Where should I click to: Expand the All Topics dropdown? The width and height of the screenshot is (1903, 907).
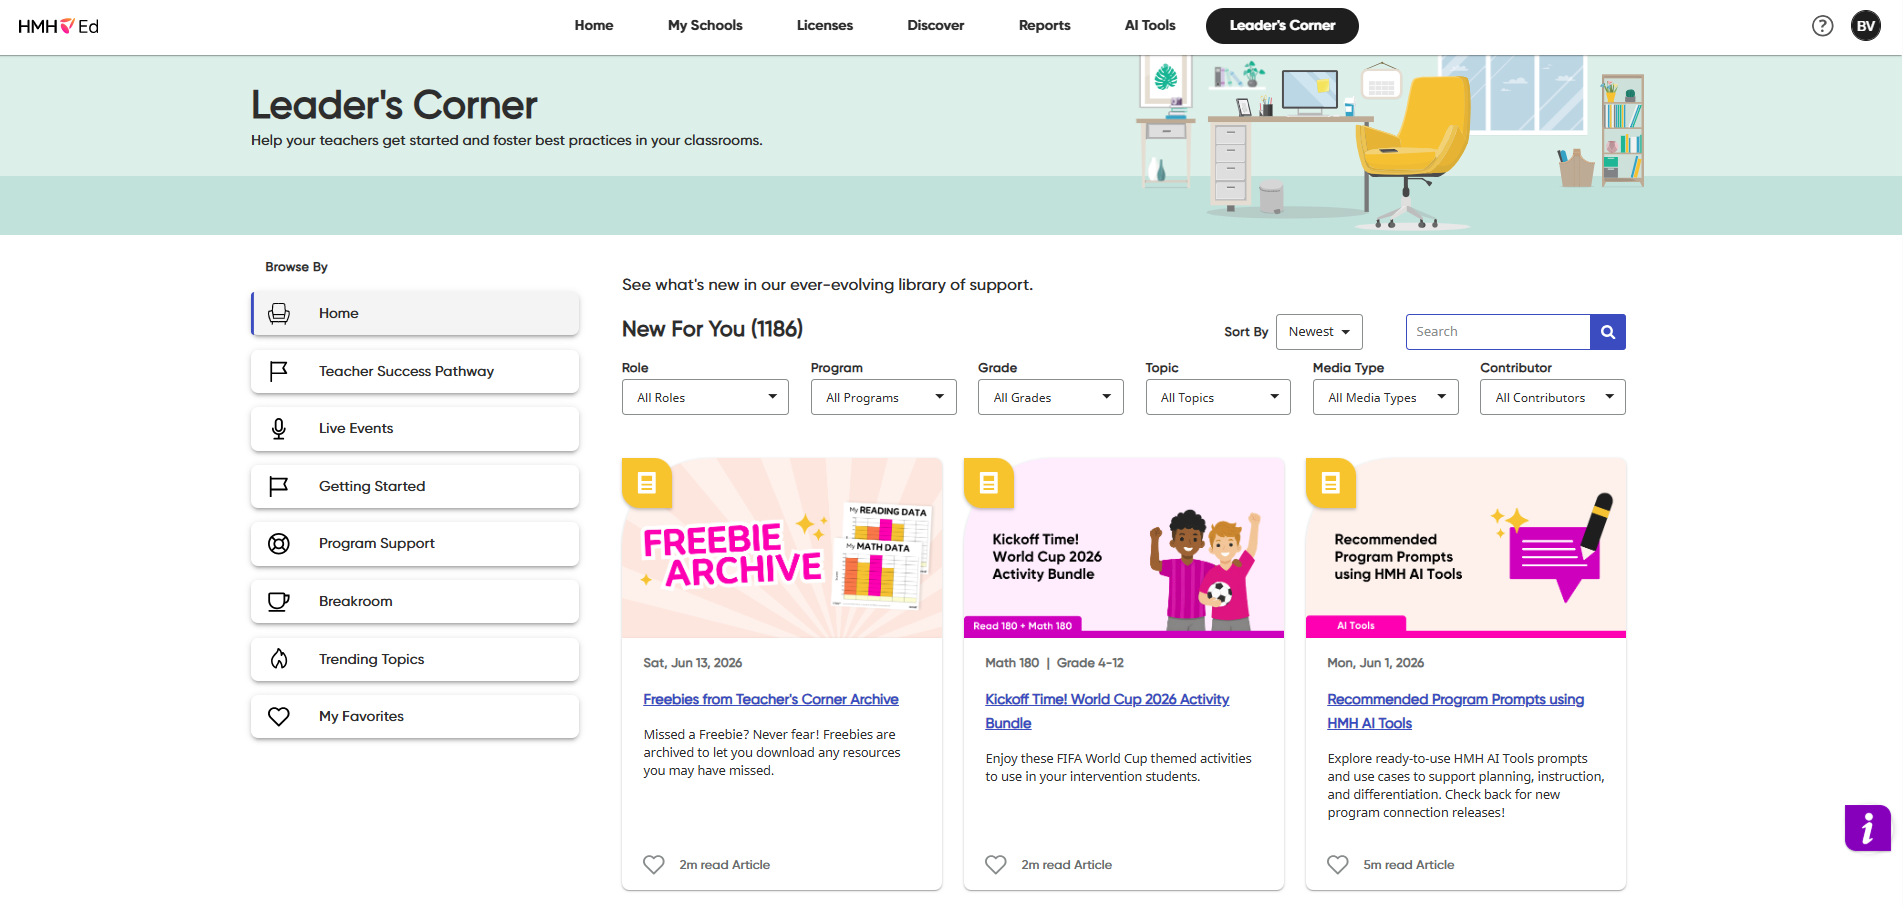coord(1218,397)
